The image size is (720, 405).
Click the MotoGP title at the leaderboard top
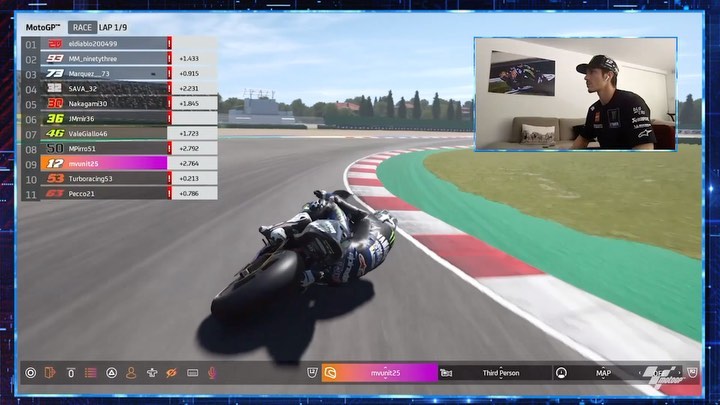[x=43, y=28]
